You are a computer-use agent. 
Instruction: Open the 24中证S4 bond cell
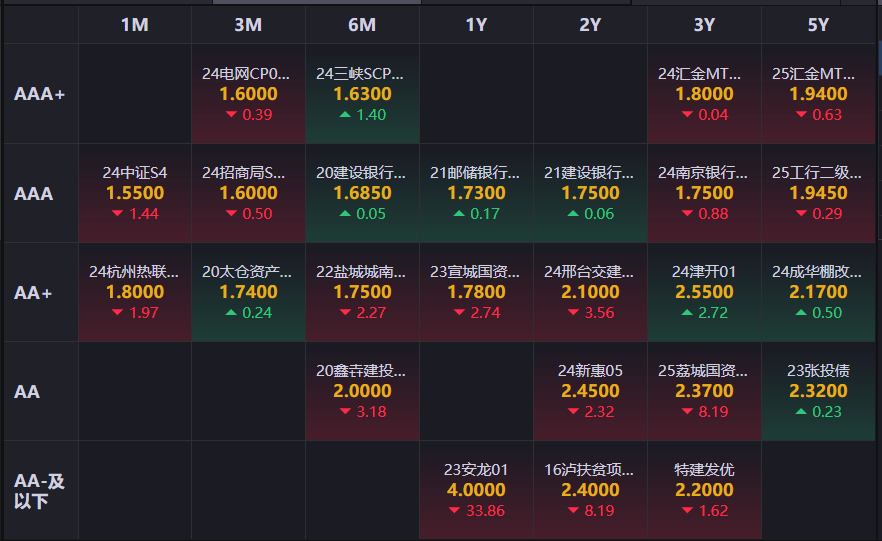pyautogui.click(x=134, y=193)
